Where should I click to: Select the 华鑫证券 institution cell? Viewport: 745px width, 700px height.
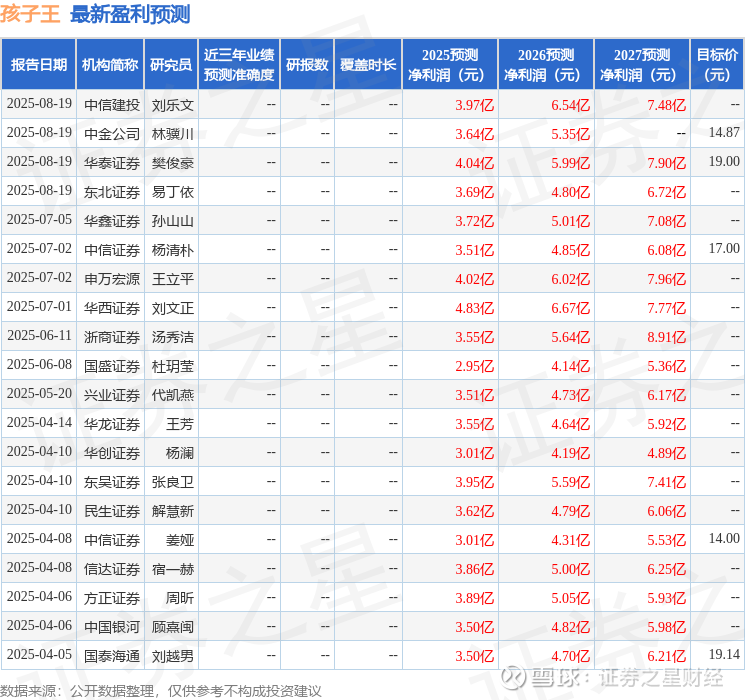pos(112,221)
